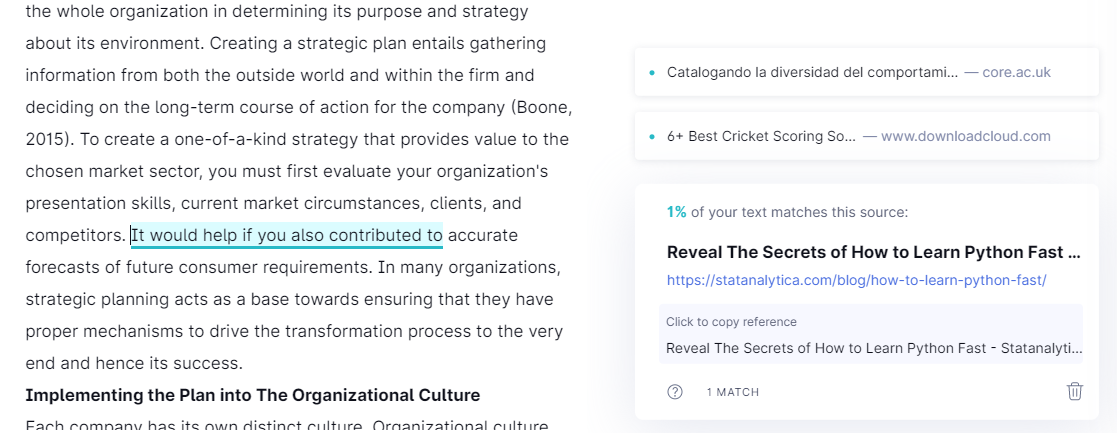Viewport: 1117px width, 433px height.
Task: Open the statanalytica.com blog URL
Action: tap(856, 280)
